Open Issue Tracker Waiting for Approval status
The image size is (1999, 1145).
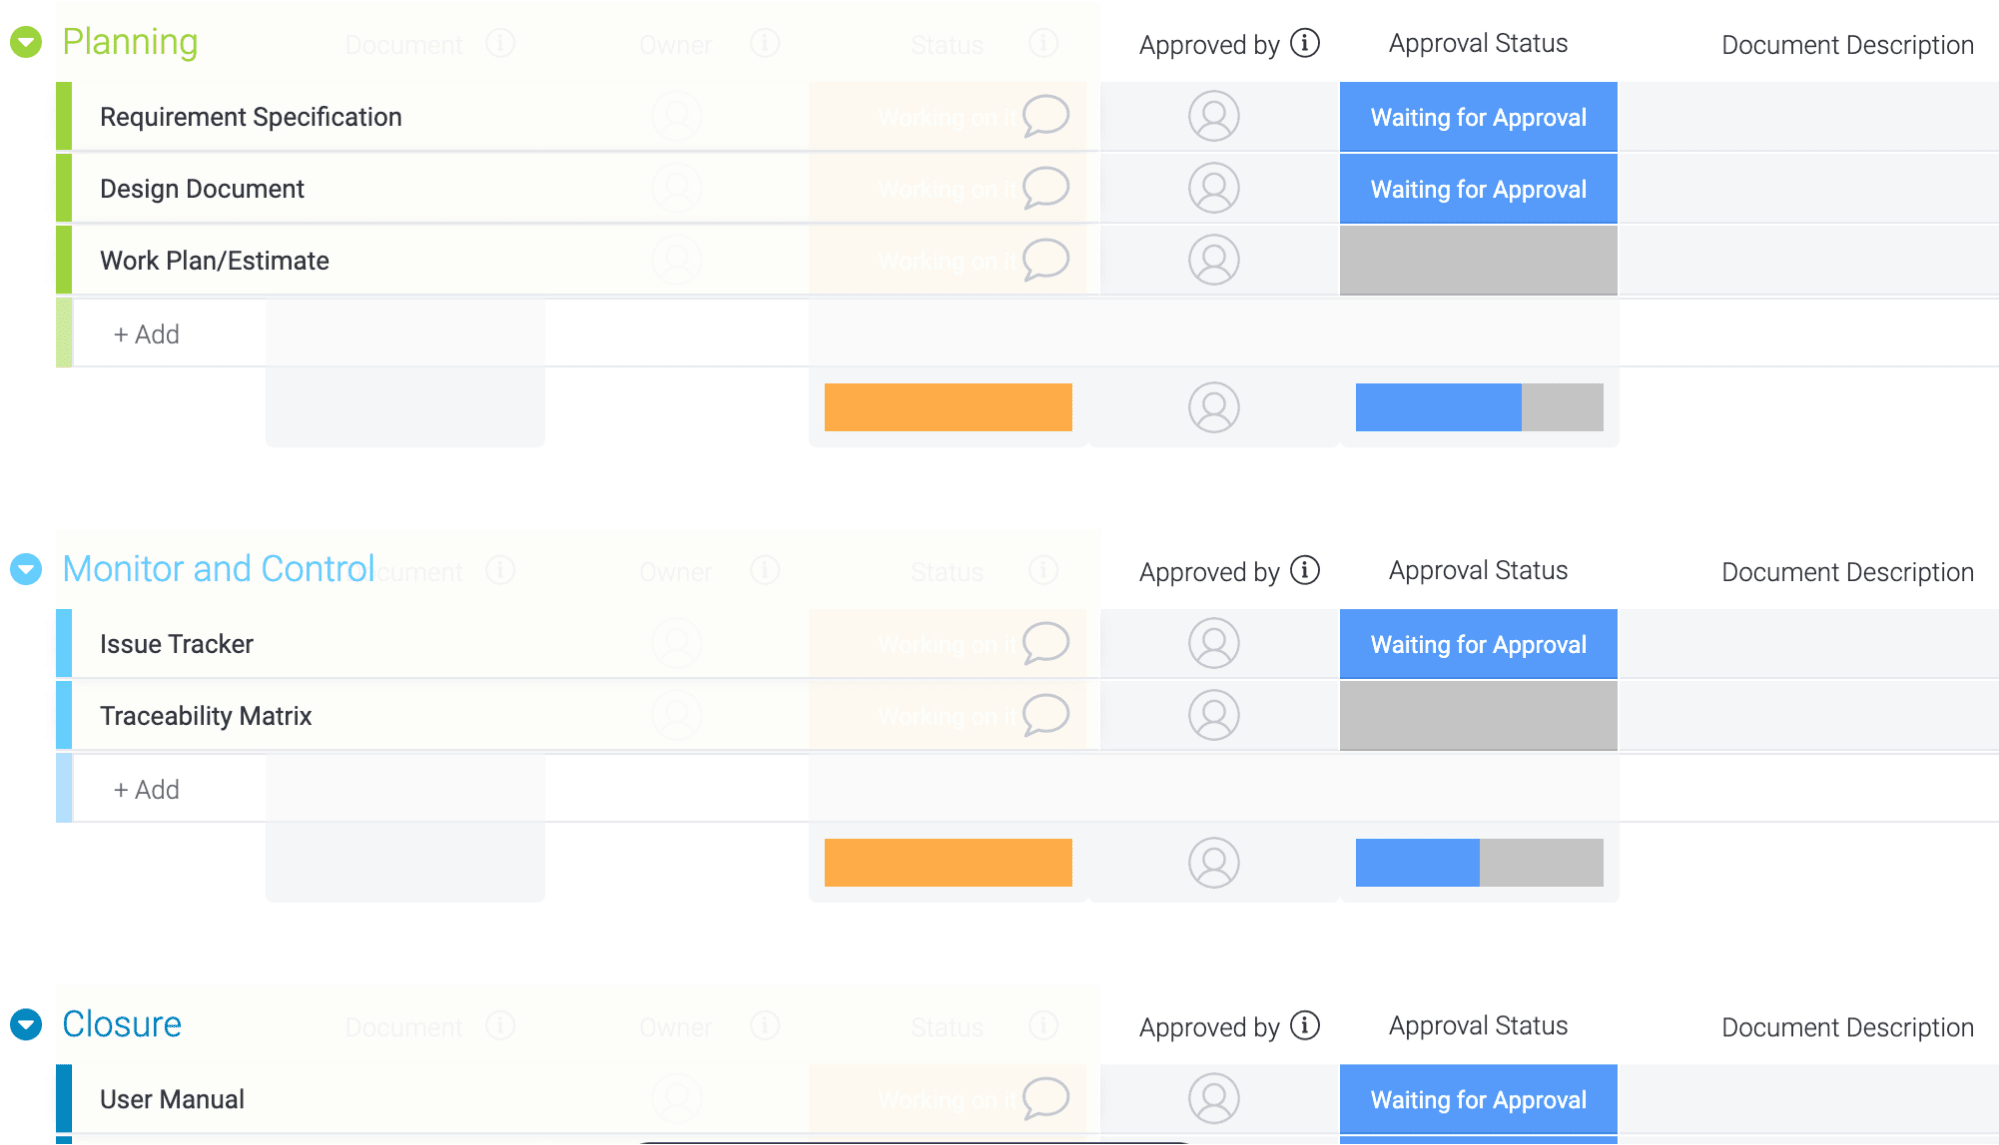tap(1478, 644)
